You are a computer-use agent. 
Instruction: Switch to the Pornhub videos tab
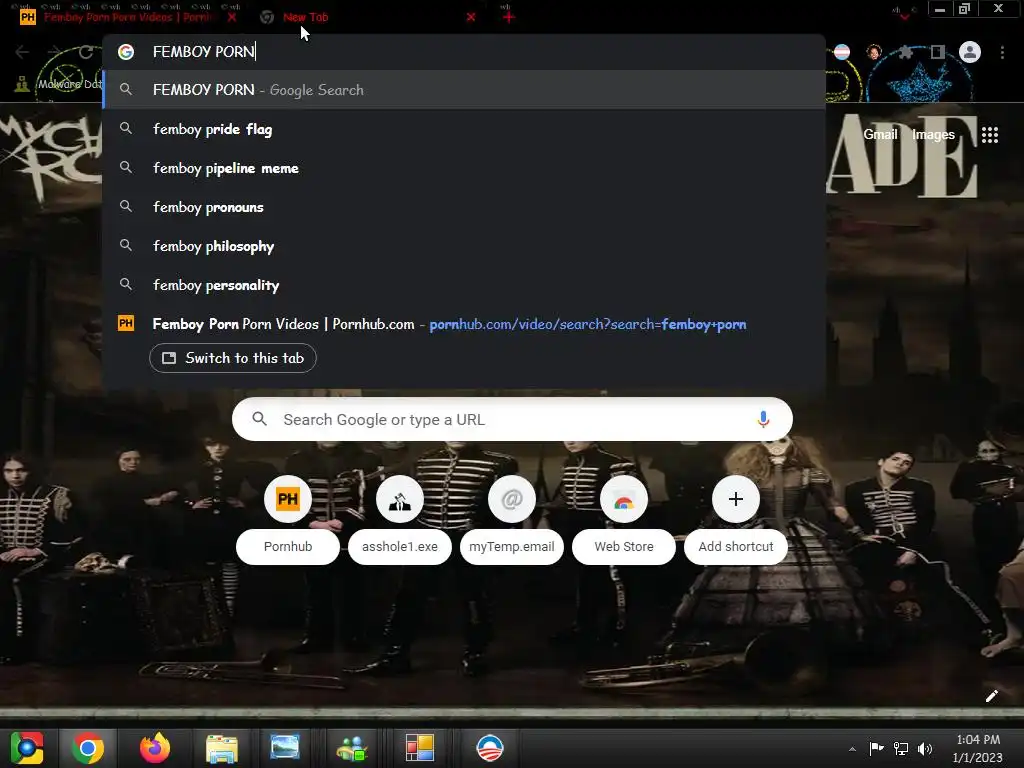[x=127, y=18]
